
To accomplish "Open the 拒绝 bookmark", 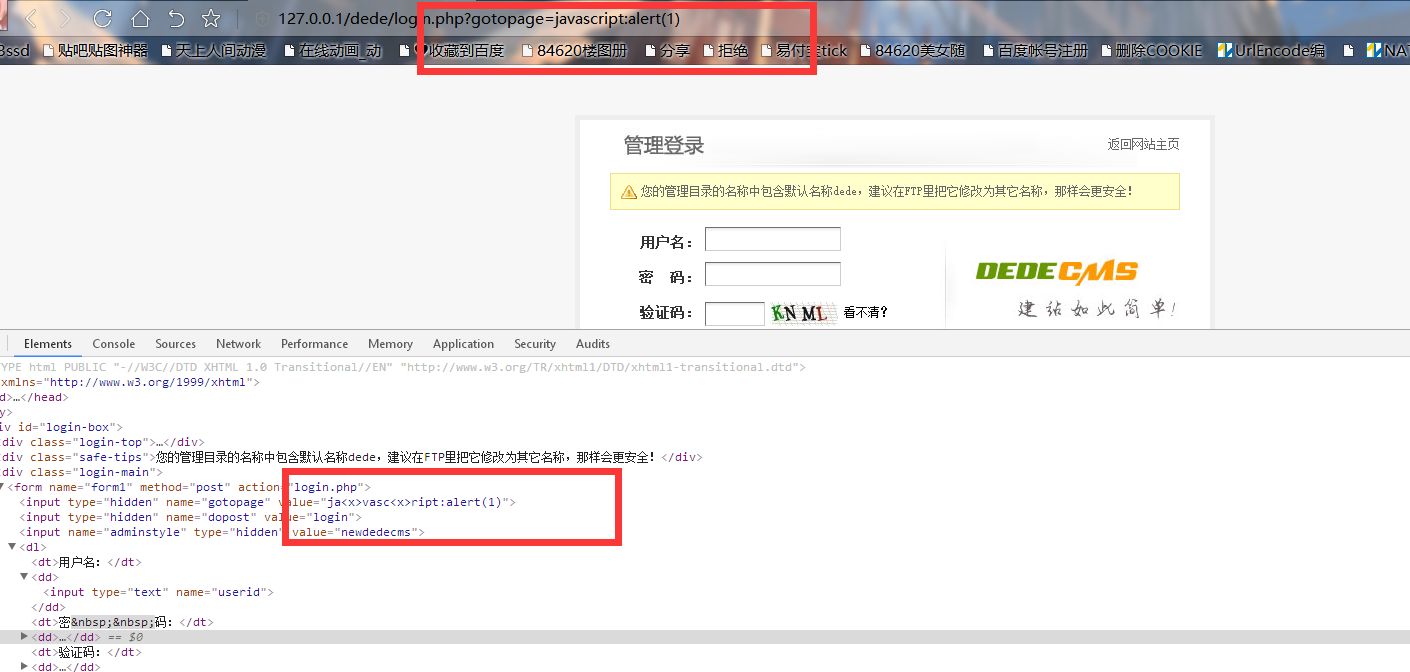I will [x=725, y=50].
